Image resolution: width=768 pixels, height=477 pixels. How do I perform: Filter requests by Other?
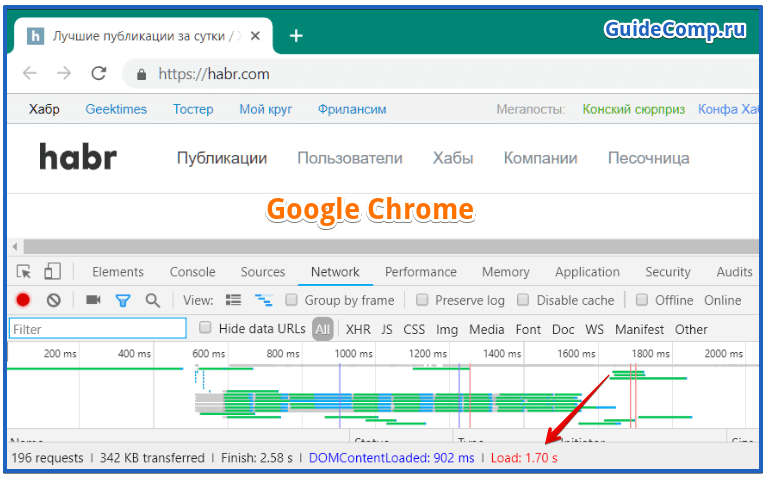click(x=691, y=329)
